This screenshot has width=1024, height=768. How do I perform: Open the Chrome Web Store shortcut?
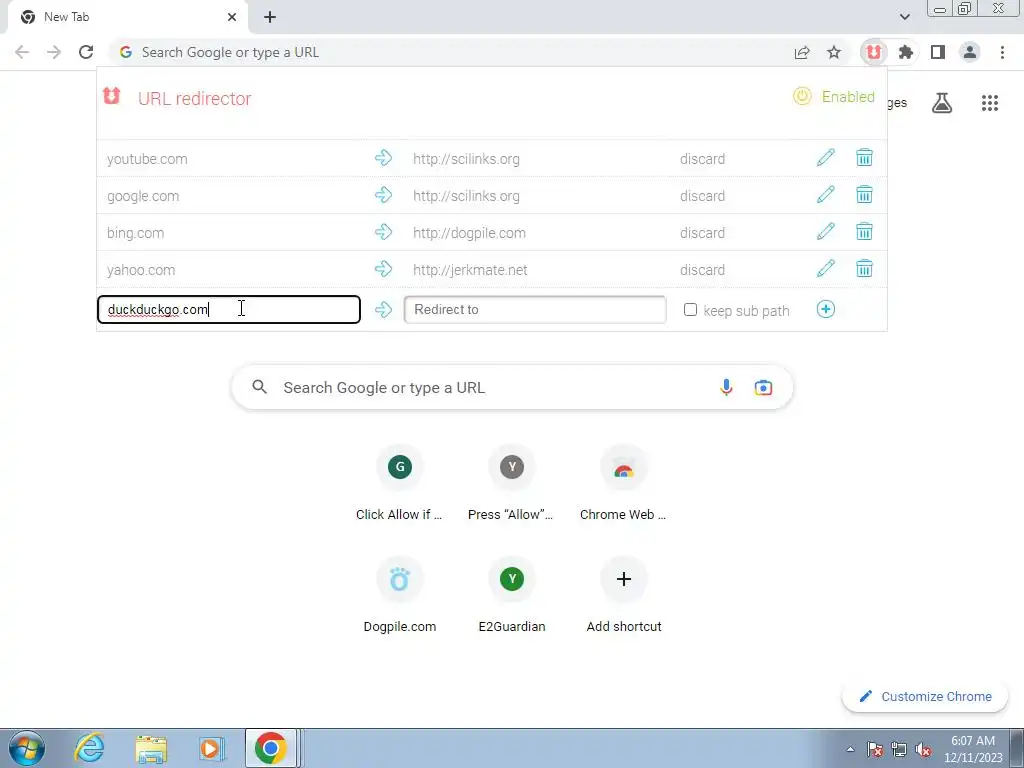(x=624, y=484)
